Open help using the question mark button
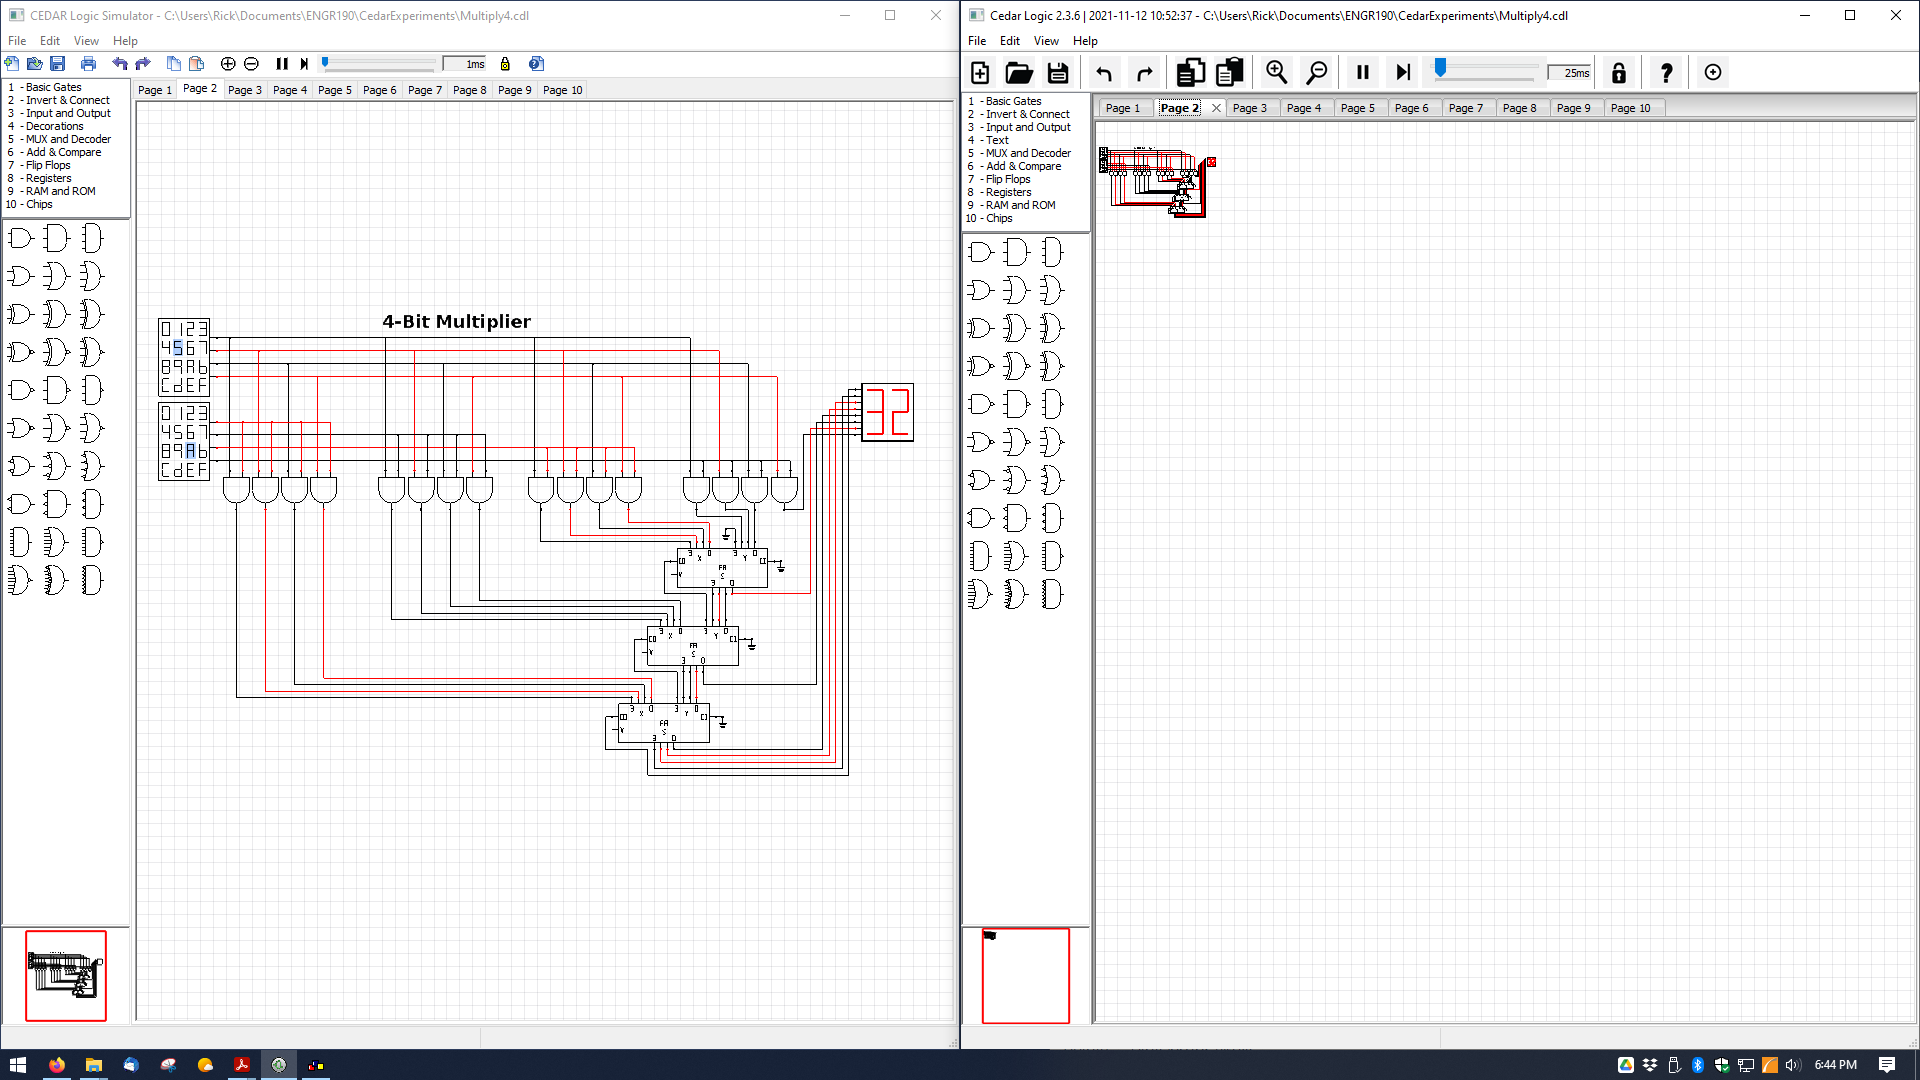The height and width of the screenshot is (1080, 1920). coord(1666,72)
